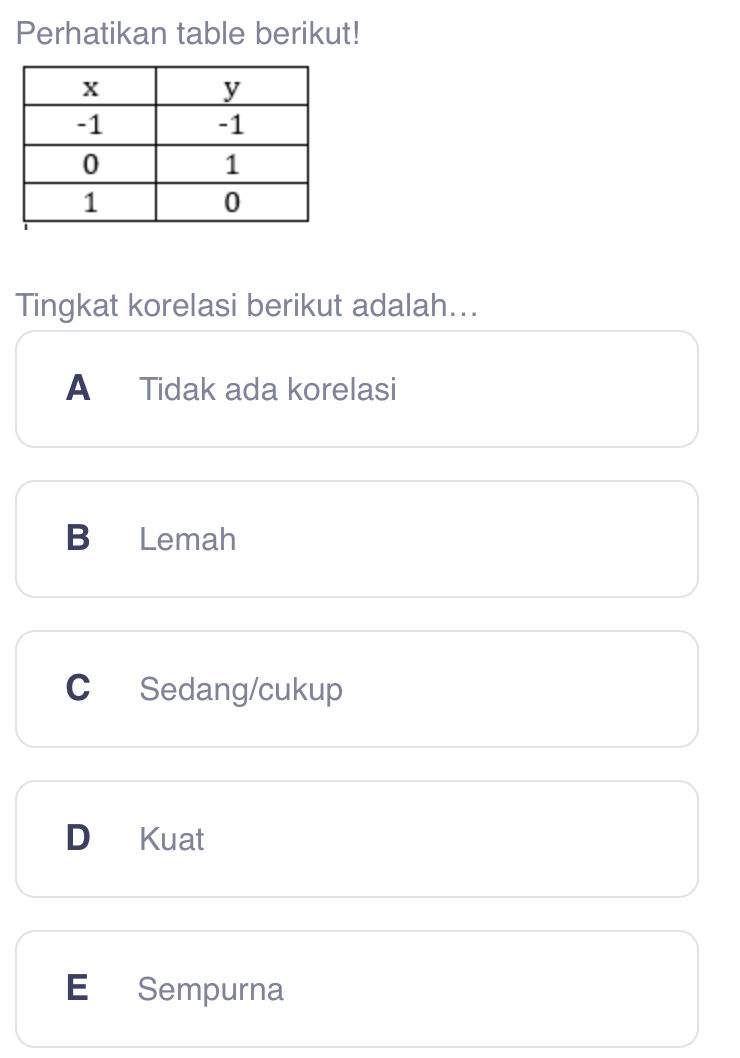740x1058 pixels.
Task: Select answer B "Lemah"
Action: (x=357, y=539)
